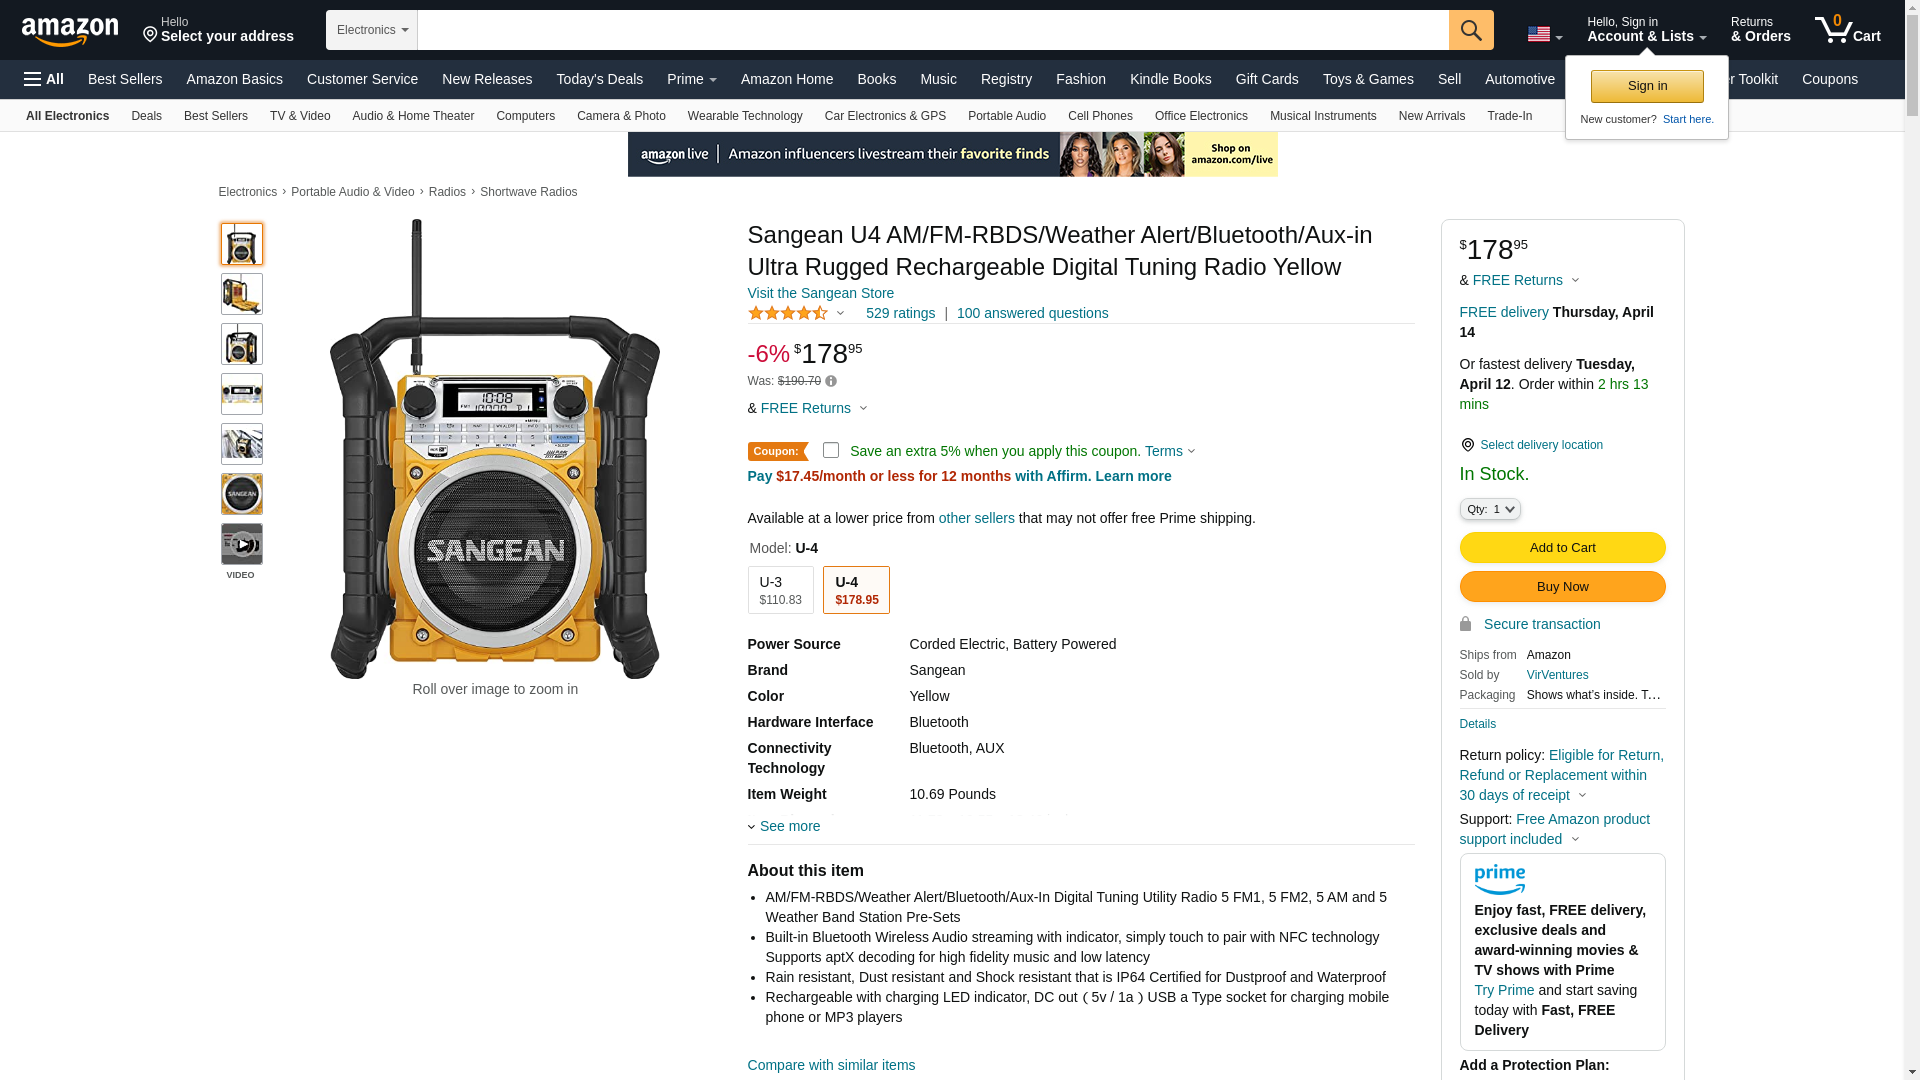Image resolution: width=1920 pixels, height=1080 pixels.
Task: Open the shopping cart icon
Action: [x=1847, y=29]
